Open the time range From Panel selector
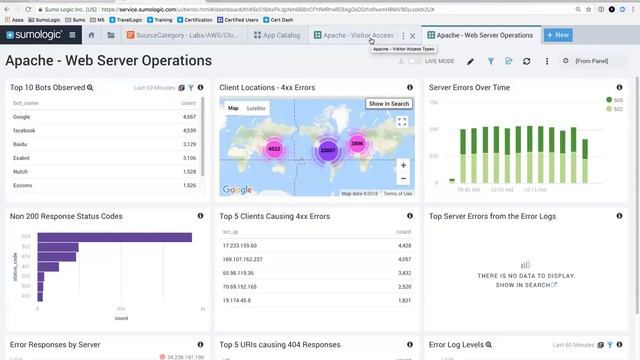 coord(591,61)
